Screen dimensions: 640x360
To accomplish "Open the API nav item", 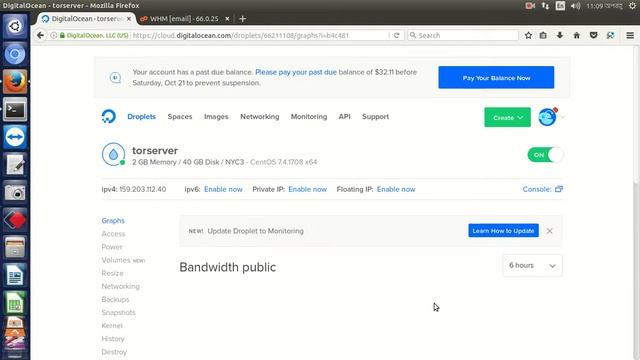I will click(x=344, y=117).
